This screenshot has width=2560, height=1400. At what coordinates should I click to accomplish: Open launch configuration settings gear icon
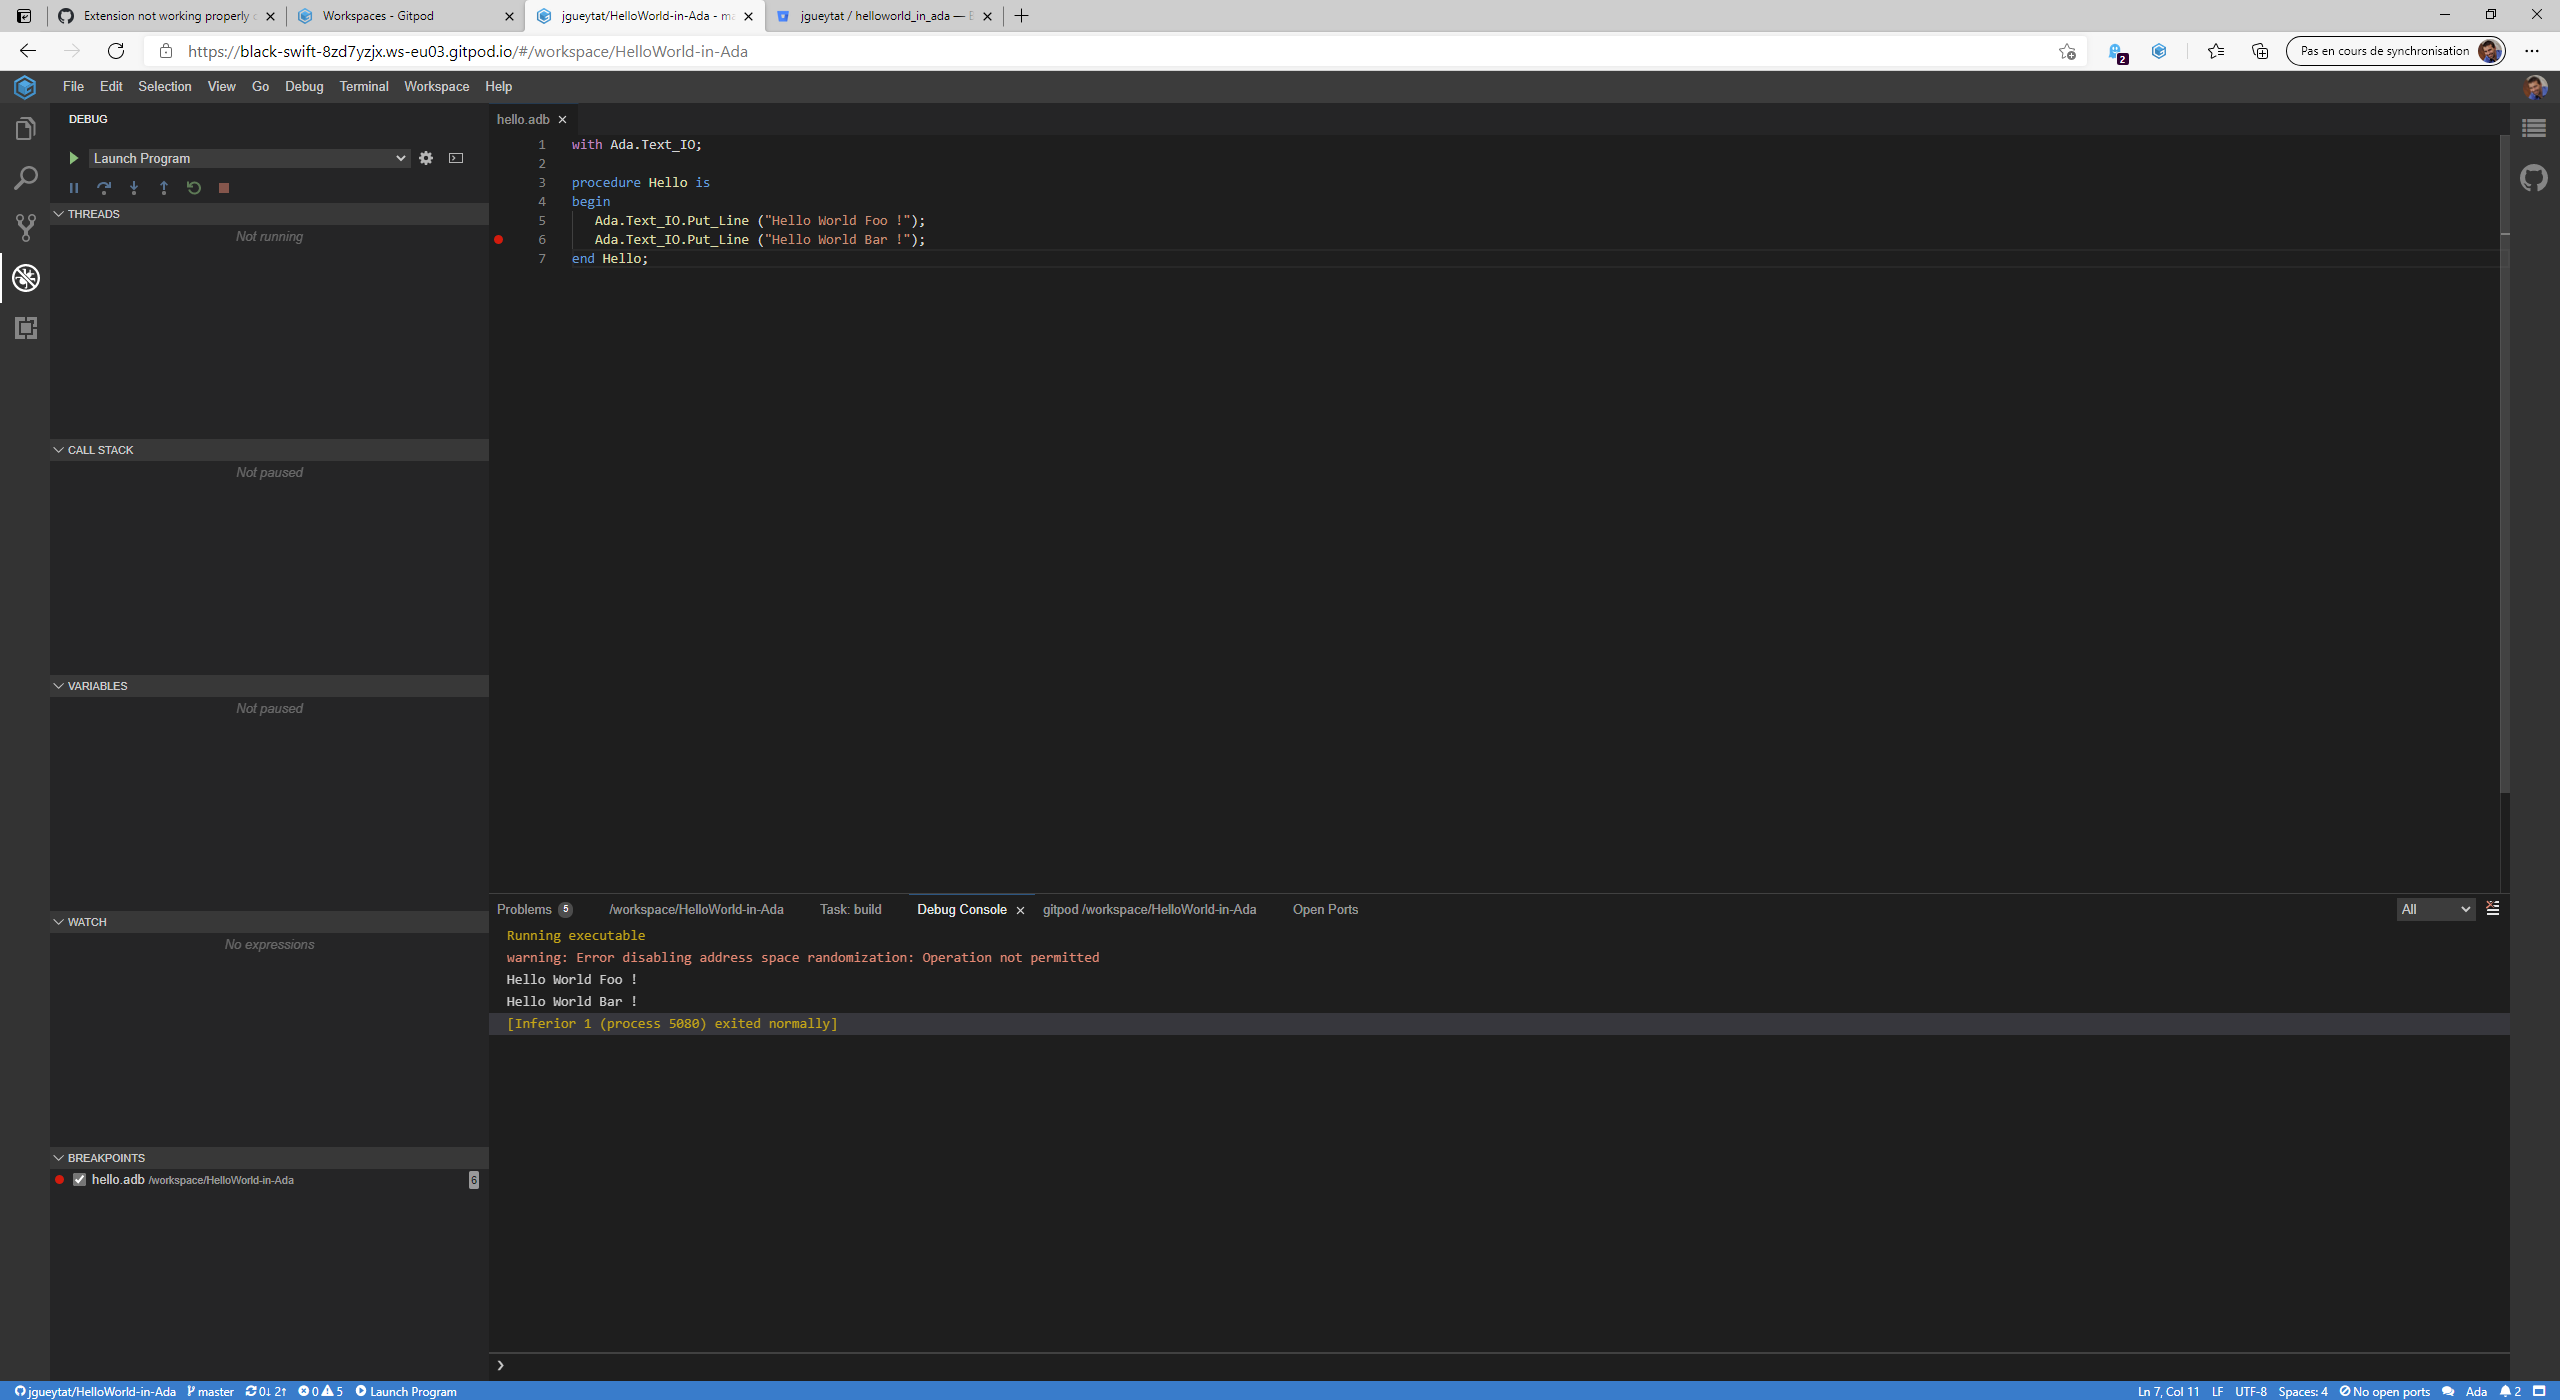[427, 158]
